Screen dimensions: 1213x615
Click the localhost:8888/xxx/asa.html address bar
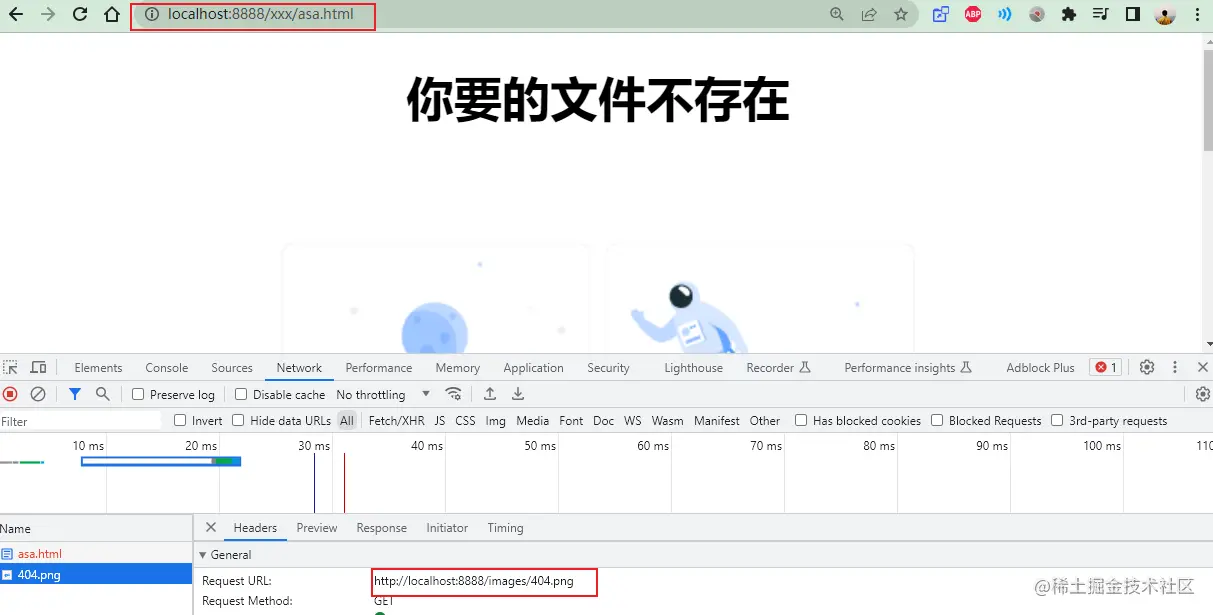[x=260, y=15]
